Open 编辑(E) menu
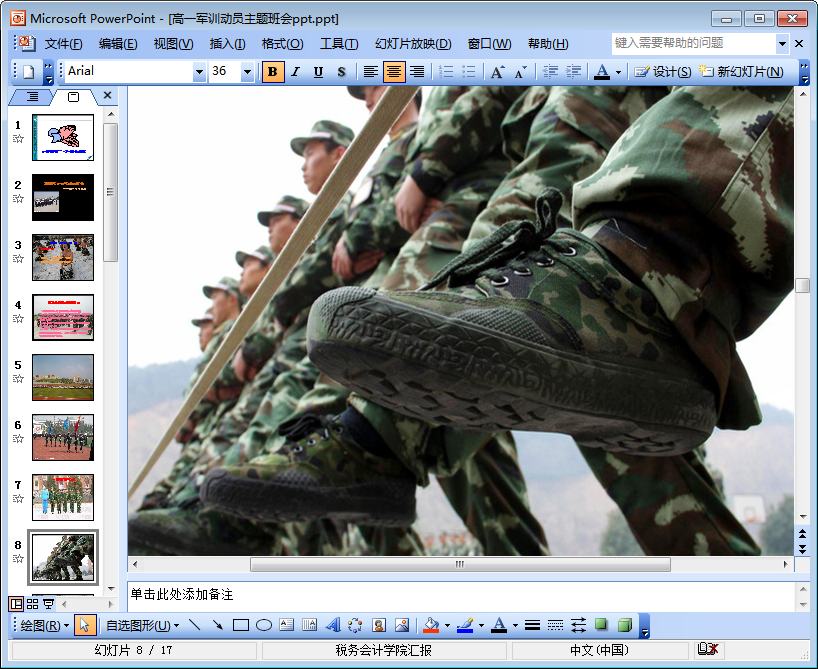 click(118, 44)
